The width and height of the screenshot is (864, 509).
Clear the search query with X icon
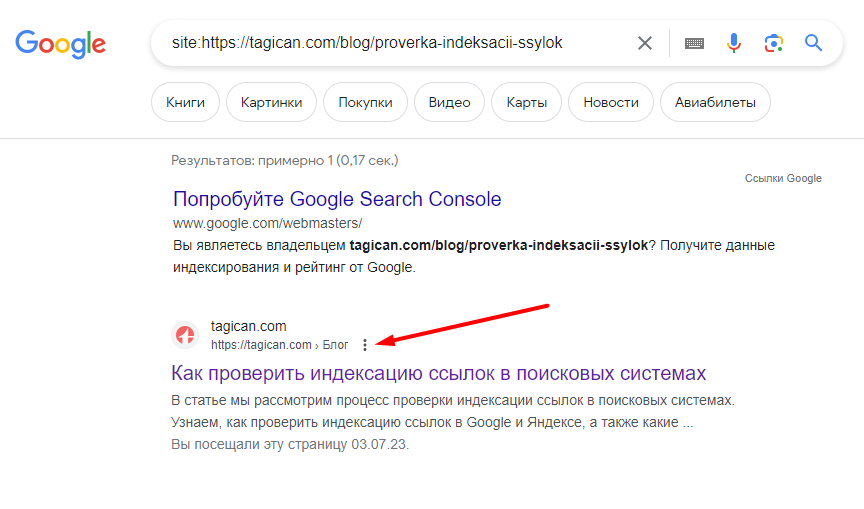tap(645, 43)
